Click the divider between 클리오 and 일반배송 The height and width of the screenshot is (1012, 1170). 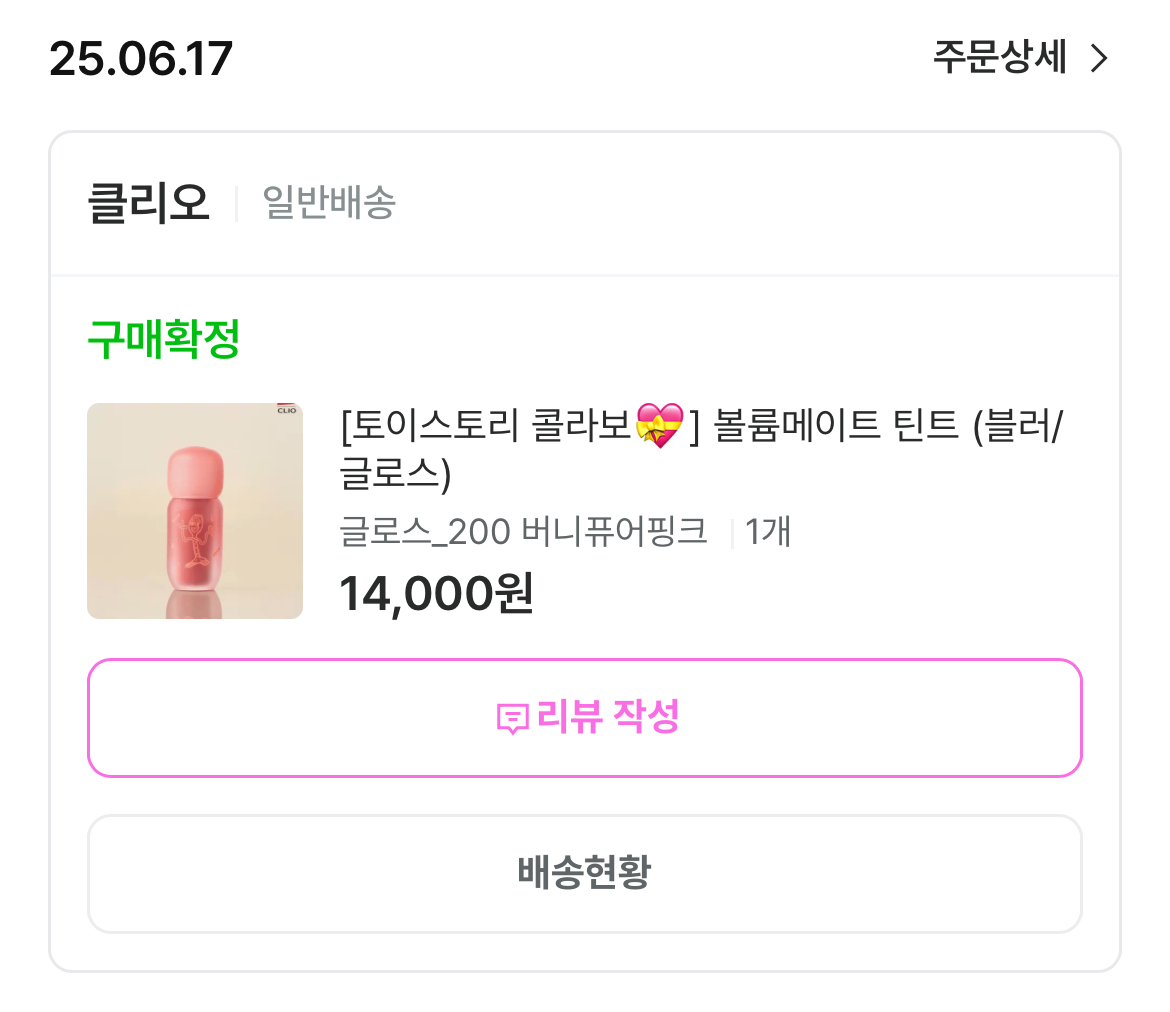[x=236, y=203]
